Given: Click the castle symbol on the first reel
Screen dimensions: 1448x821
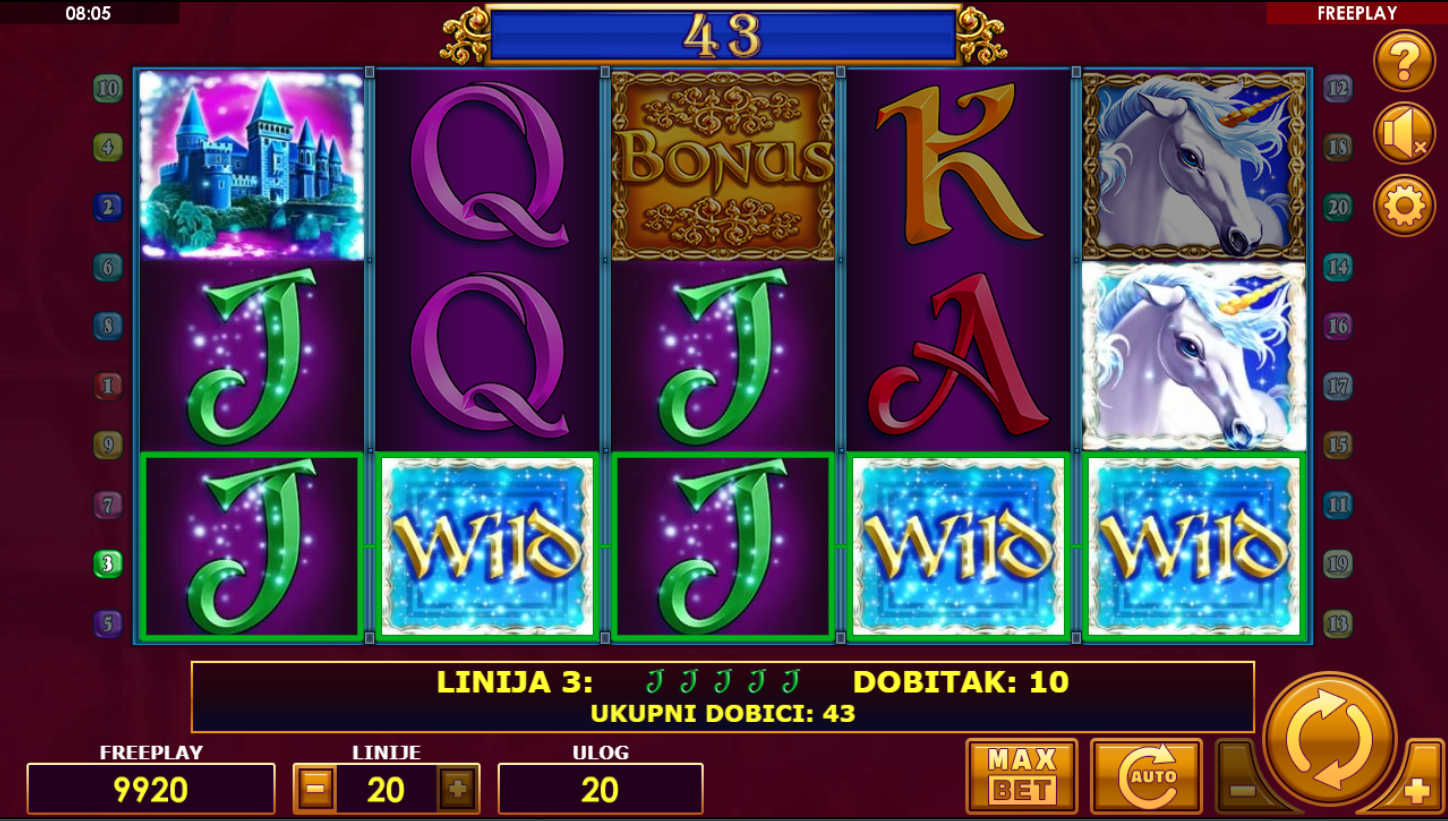Looking at the screenshot, I should pos(252,165).
